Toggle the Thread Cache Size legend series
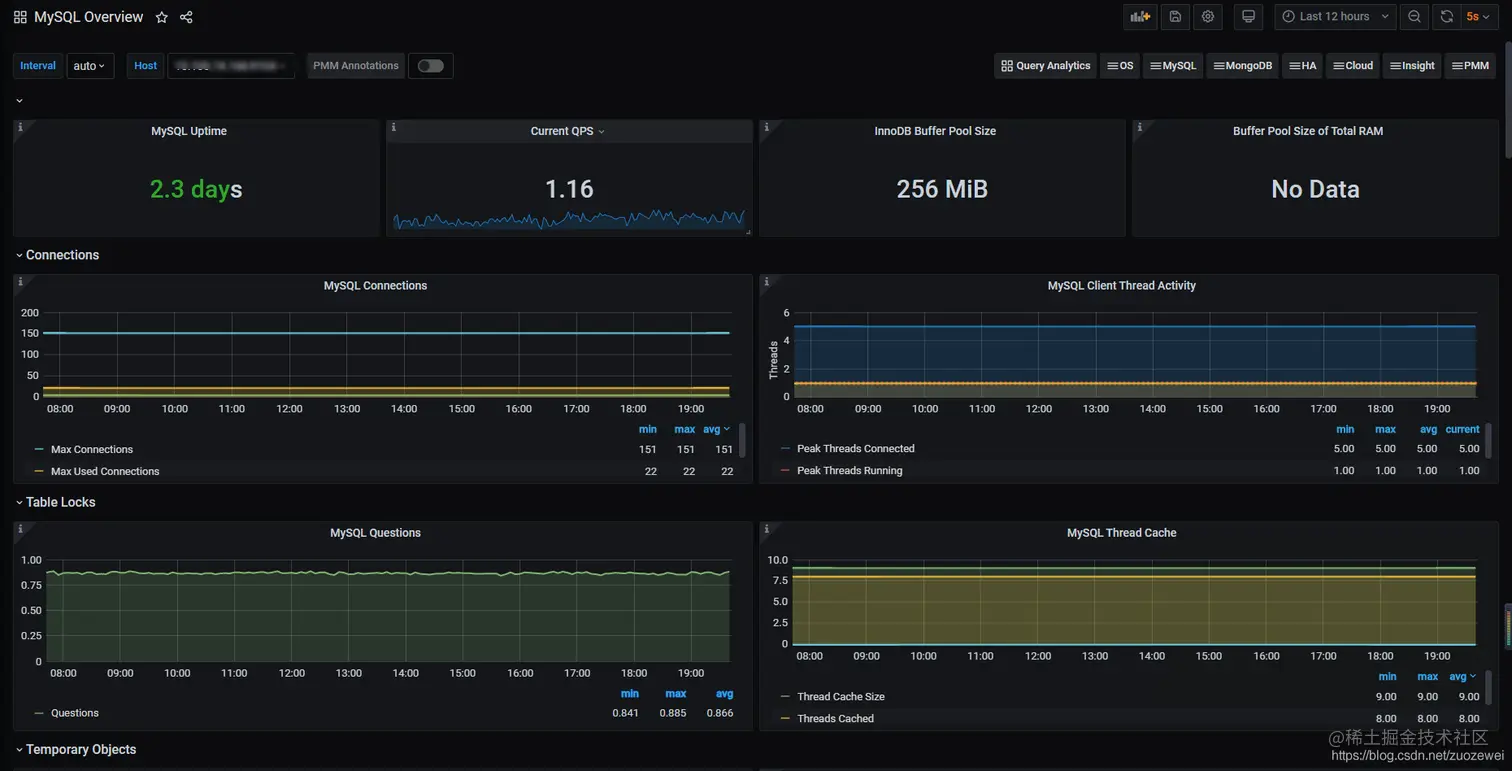Image resolution: width=1512 pixels, height=771 pixels. coord(840,697)
